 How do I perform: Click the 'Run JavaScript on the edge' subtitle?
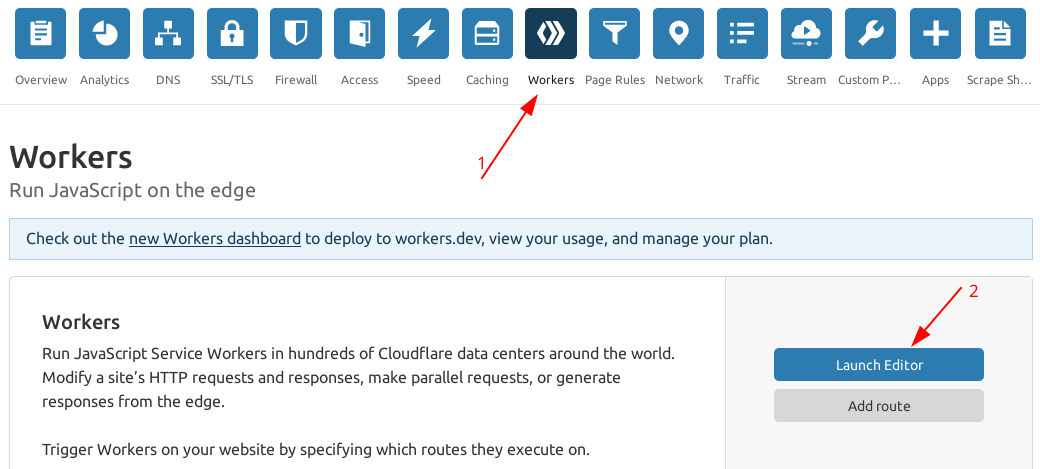click(133, 190)
